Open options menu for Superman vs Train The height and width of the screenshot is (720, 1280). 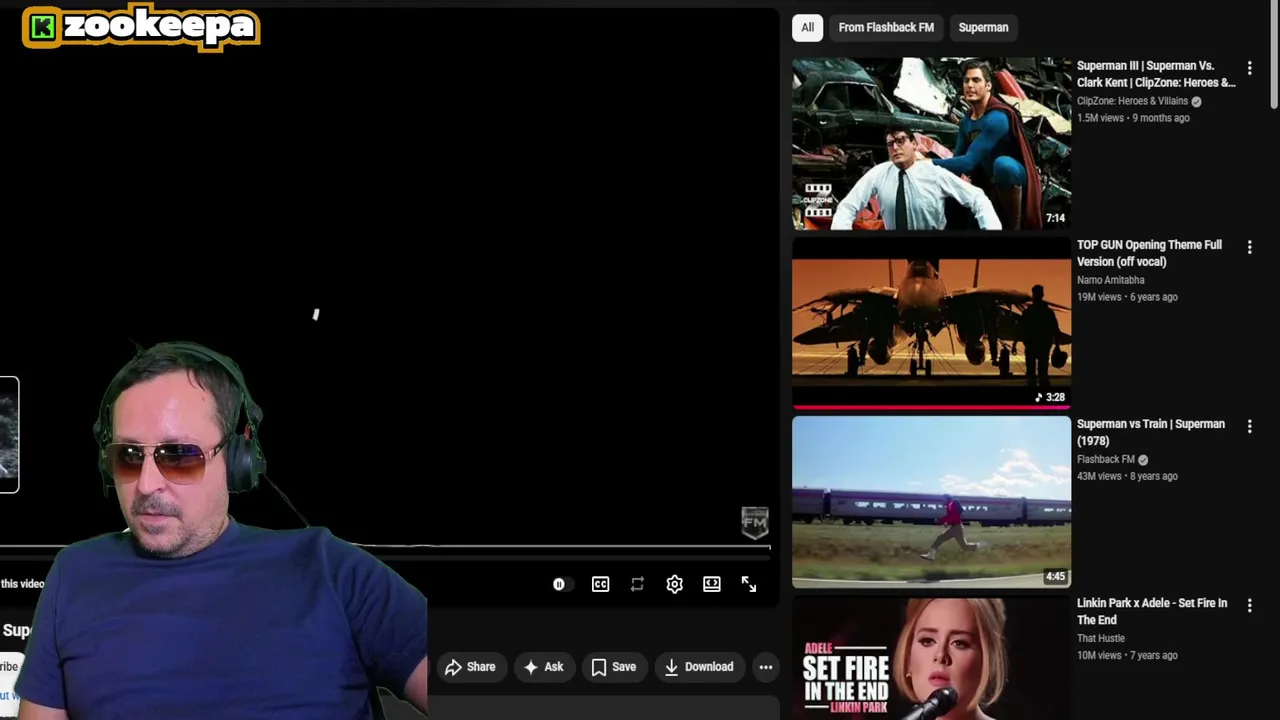[1249, 426]
